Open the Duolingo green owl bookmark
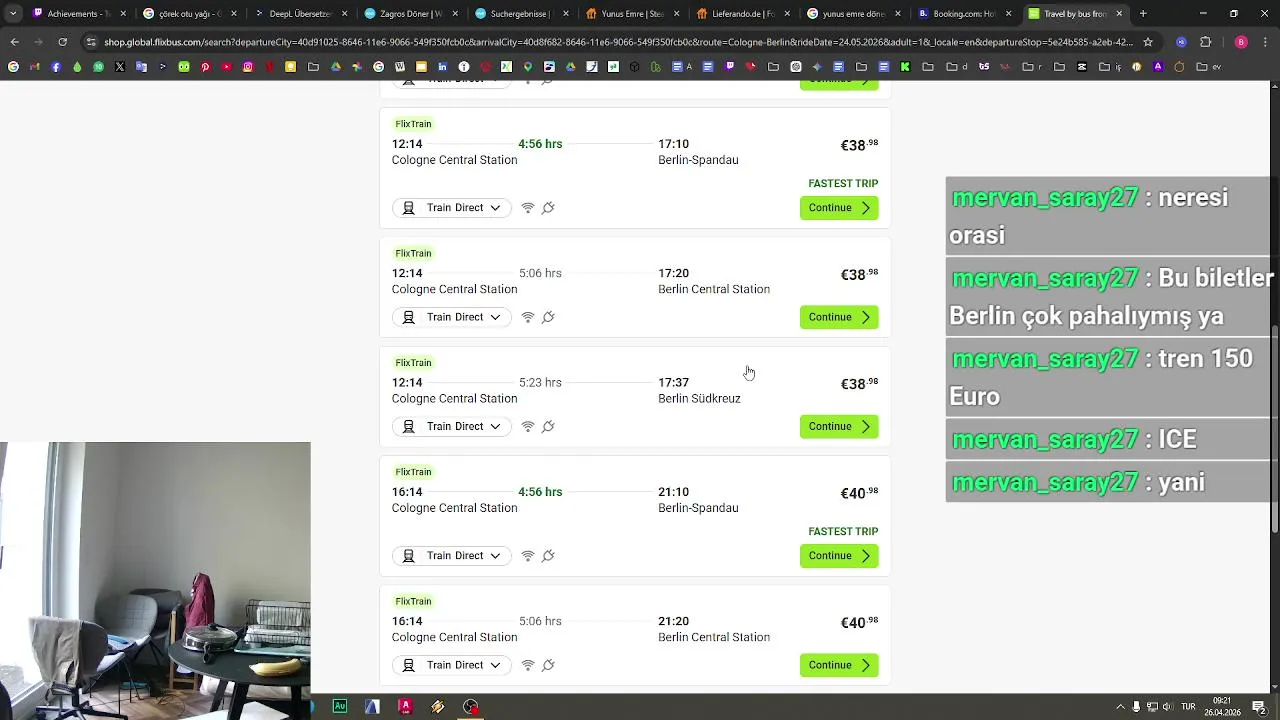This screenshot has height=720, width=1280. click(x=184, y=67)
